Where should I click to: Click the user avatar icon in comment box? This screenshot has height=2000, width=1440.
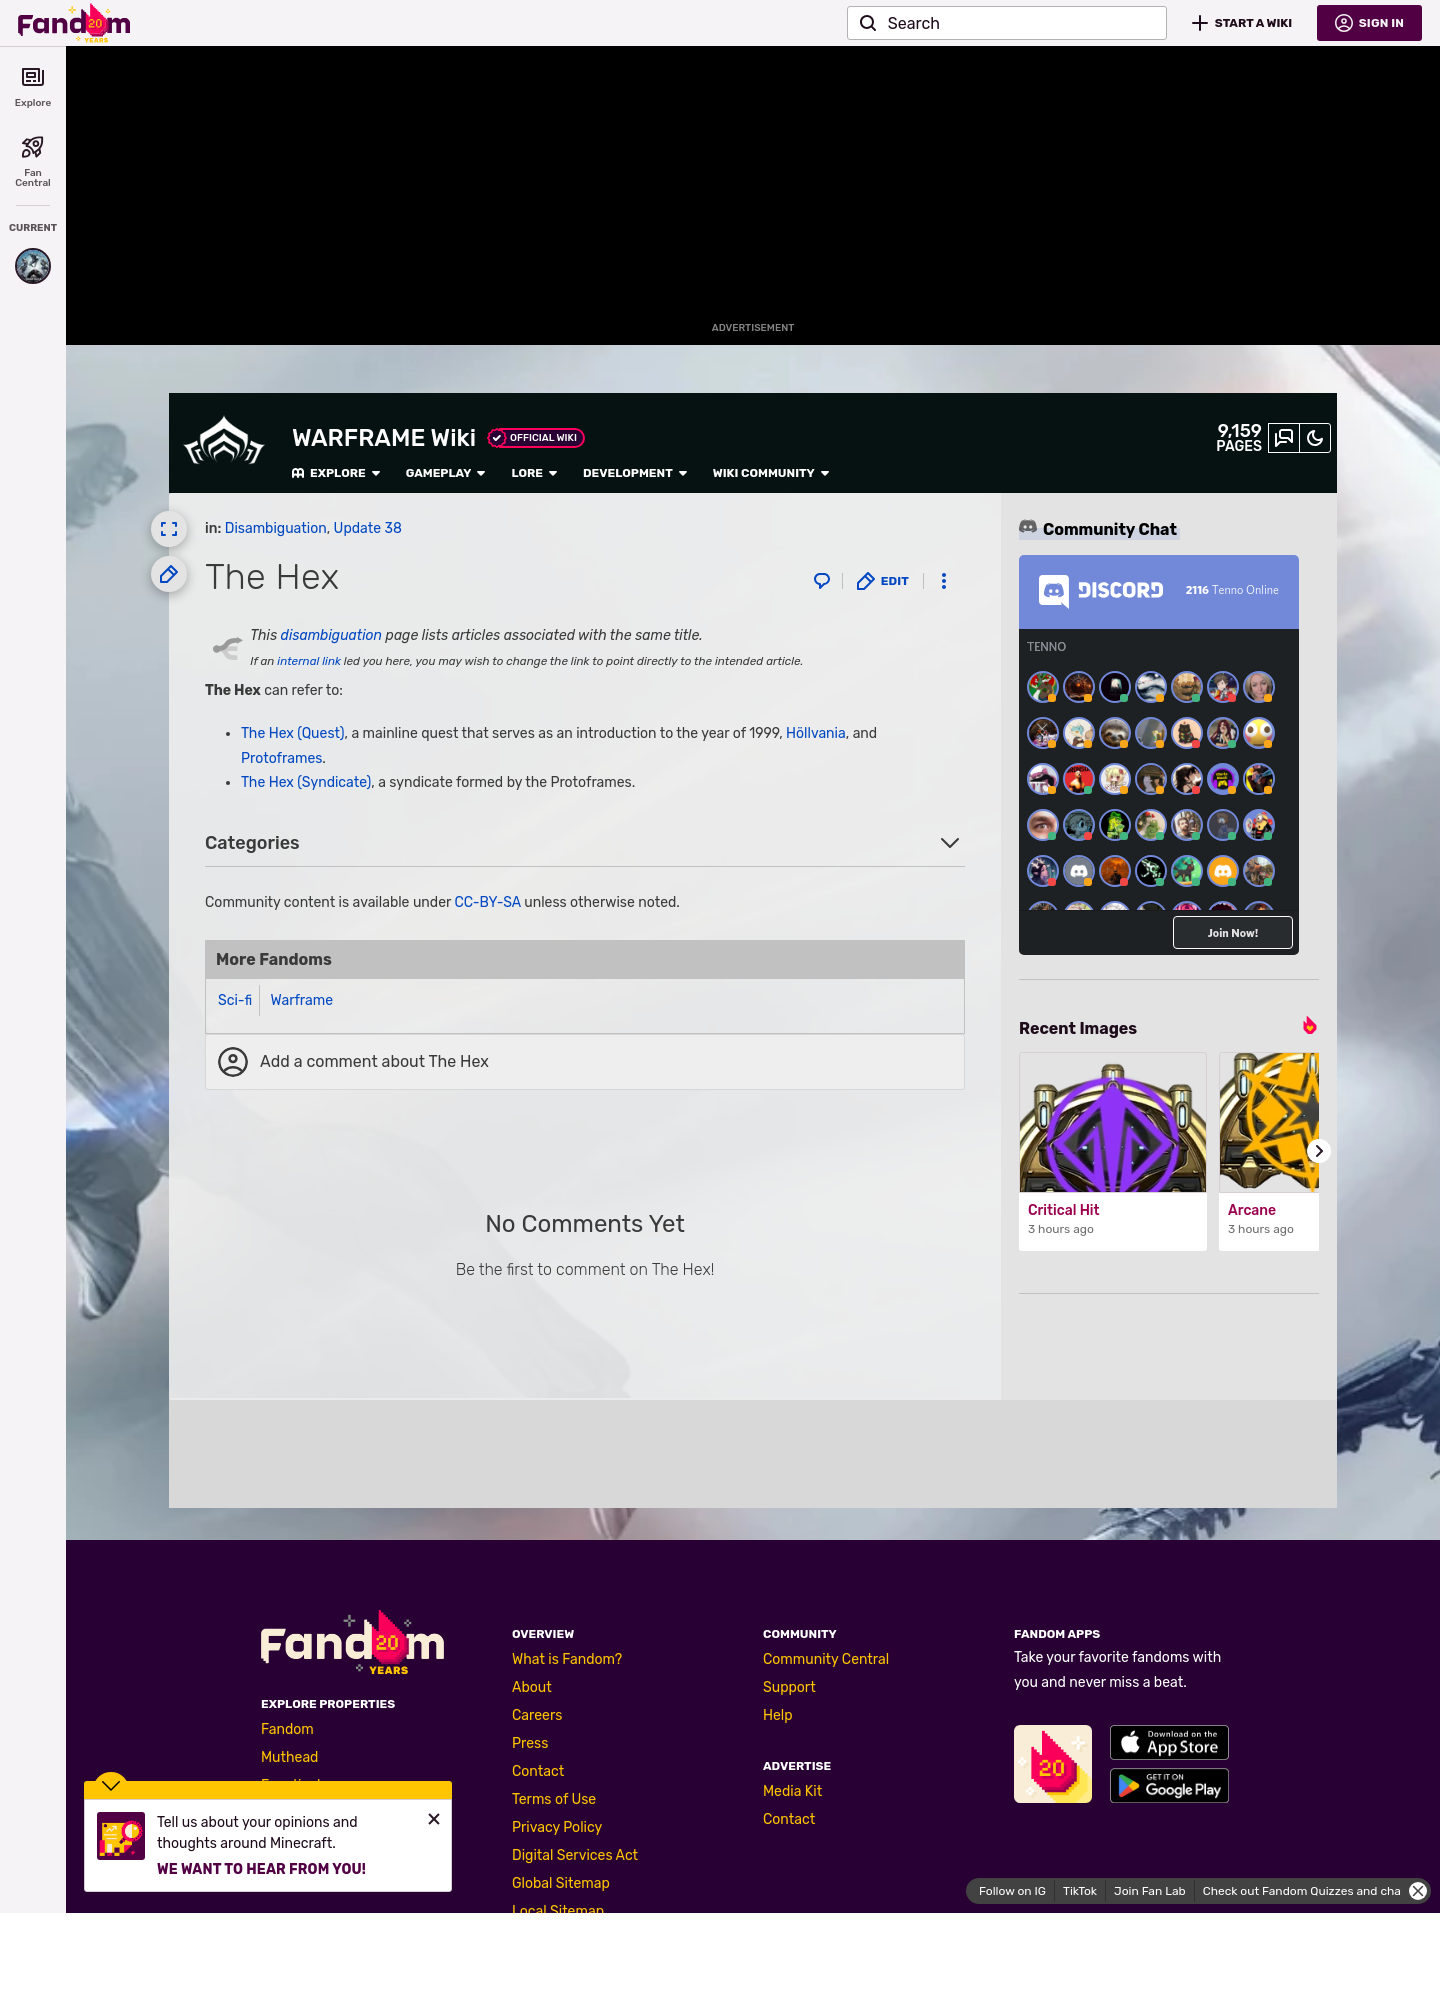click(233, 1062)
